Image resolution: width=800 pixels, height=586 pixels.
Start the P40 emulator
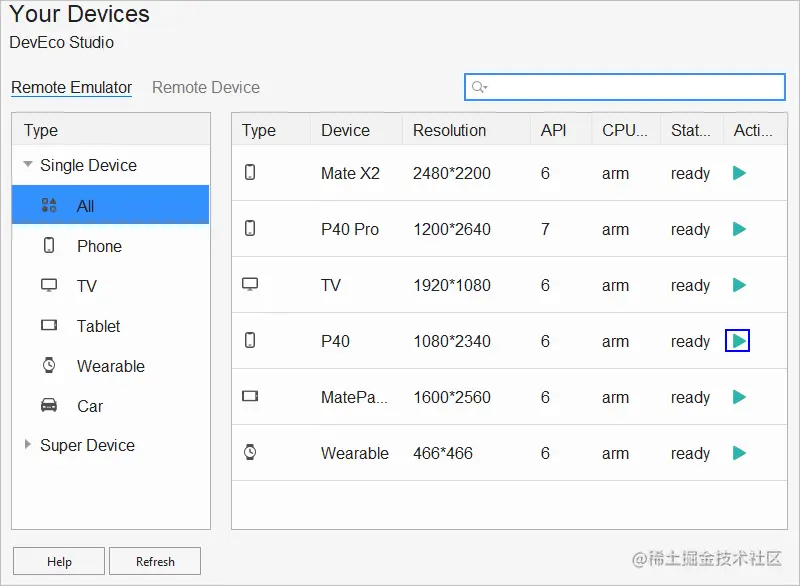[738, 341]
